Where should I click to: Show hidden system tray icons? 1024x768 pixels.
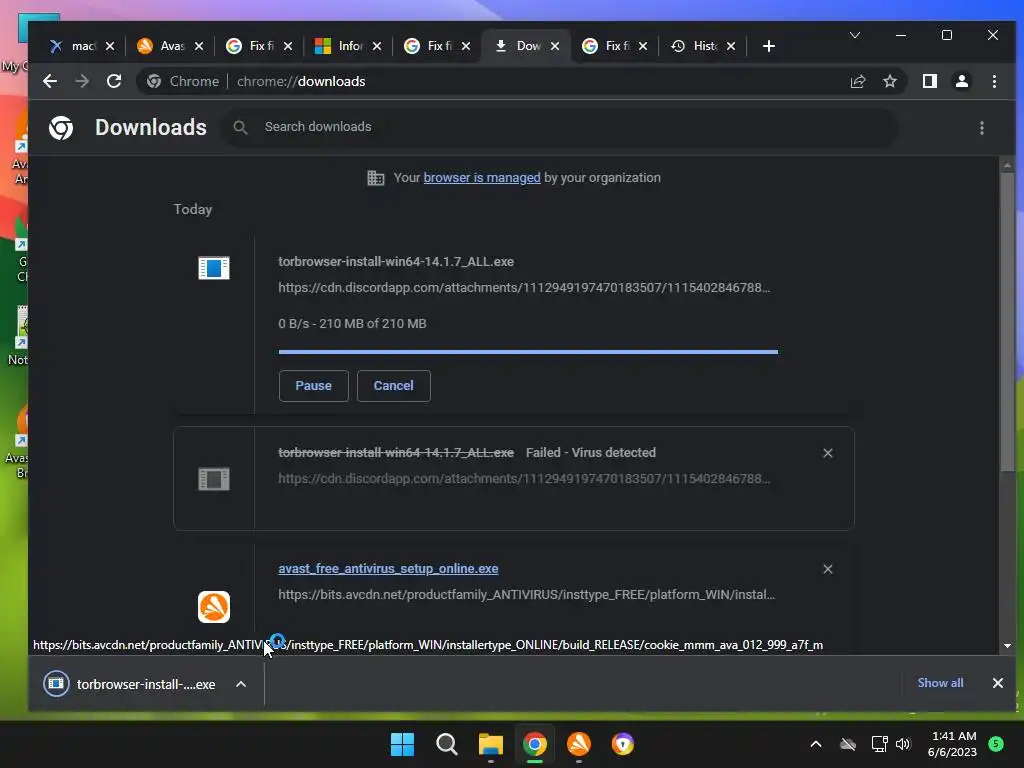(816, 744)
